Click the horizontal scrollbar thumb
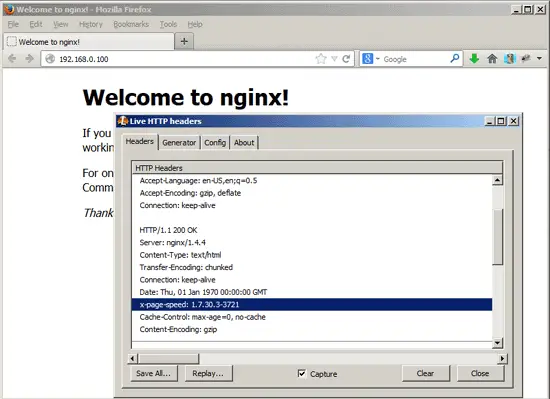 (x=168, y=358)
